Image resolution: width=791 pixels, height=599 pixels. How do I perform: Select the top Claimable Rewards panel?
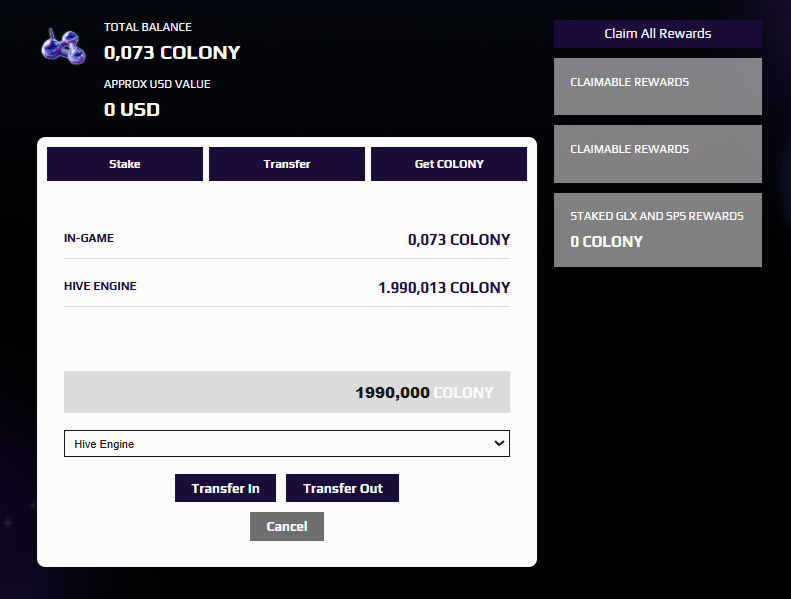click(x=658, y=87)
